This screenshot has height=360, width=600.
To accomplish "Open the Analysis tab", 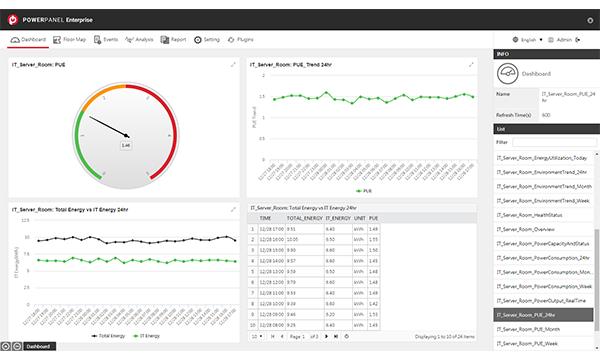I will (x=139, y=39).
